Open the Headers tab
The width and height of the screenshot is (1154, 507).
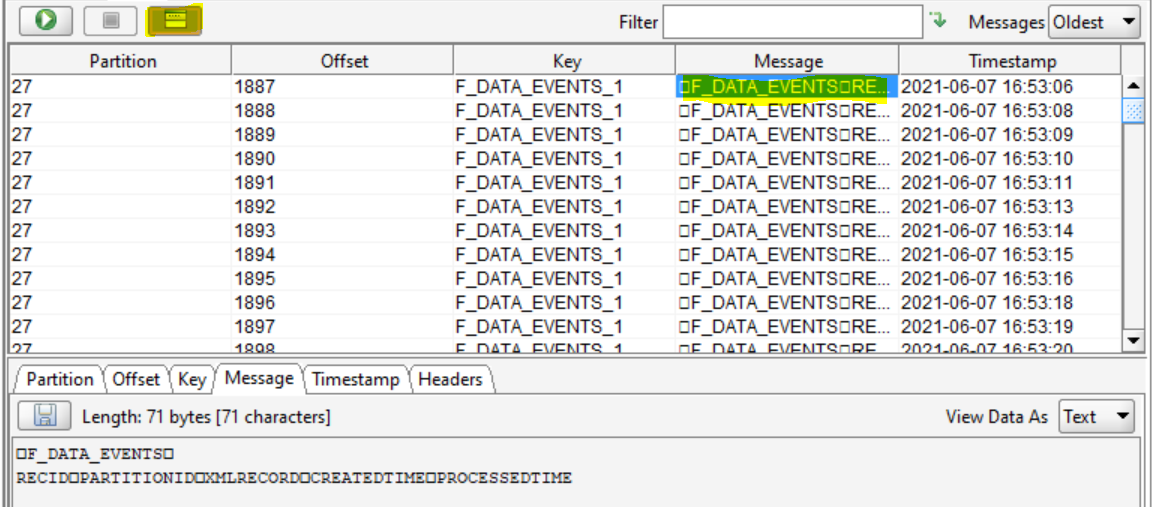coord(449,379)
